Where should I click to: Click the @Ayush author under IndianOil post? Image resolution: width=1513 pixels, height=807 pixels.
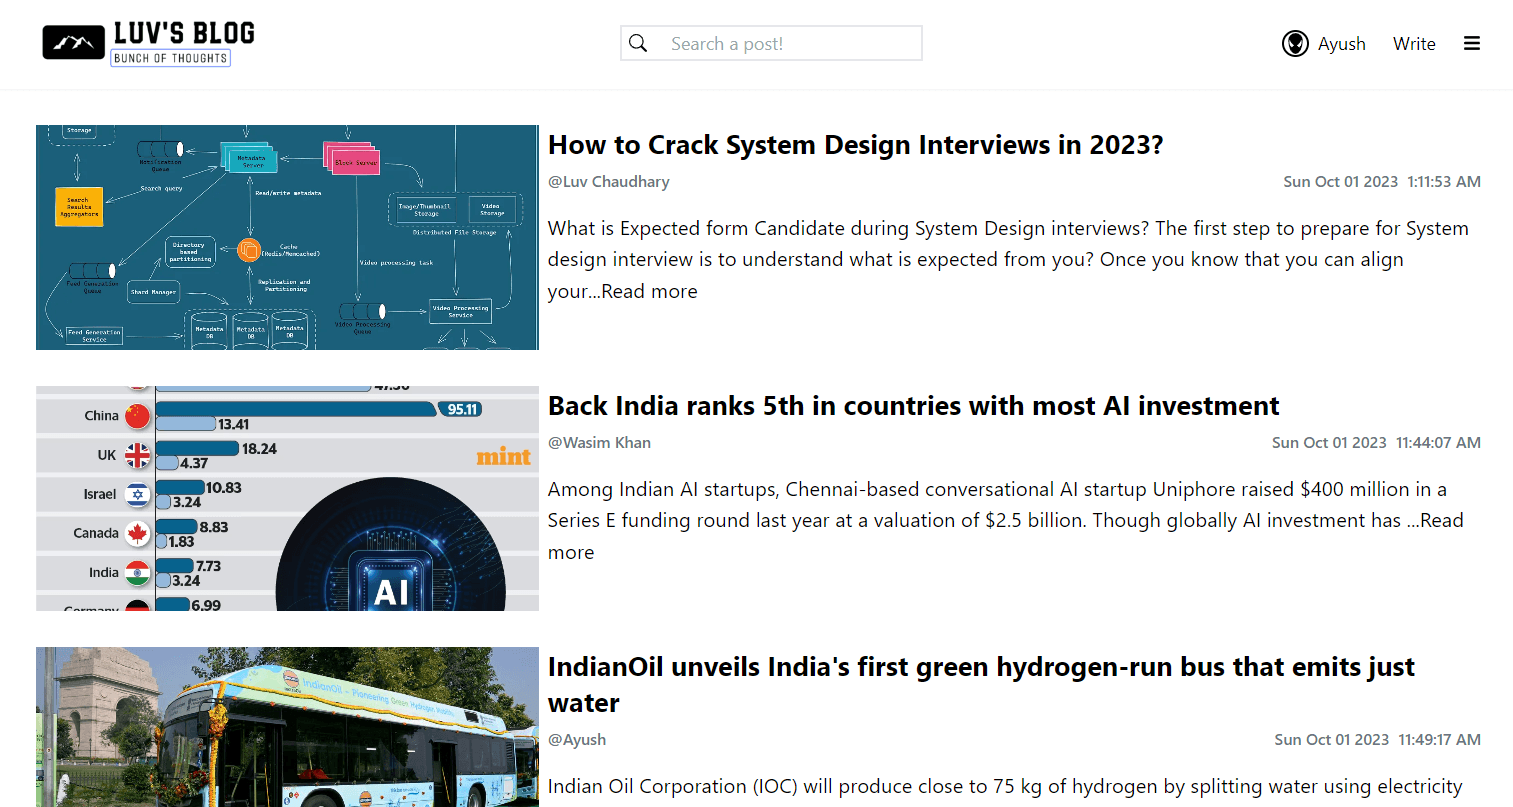(577, 740)
